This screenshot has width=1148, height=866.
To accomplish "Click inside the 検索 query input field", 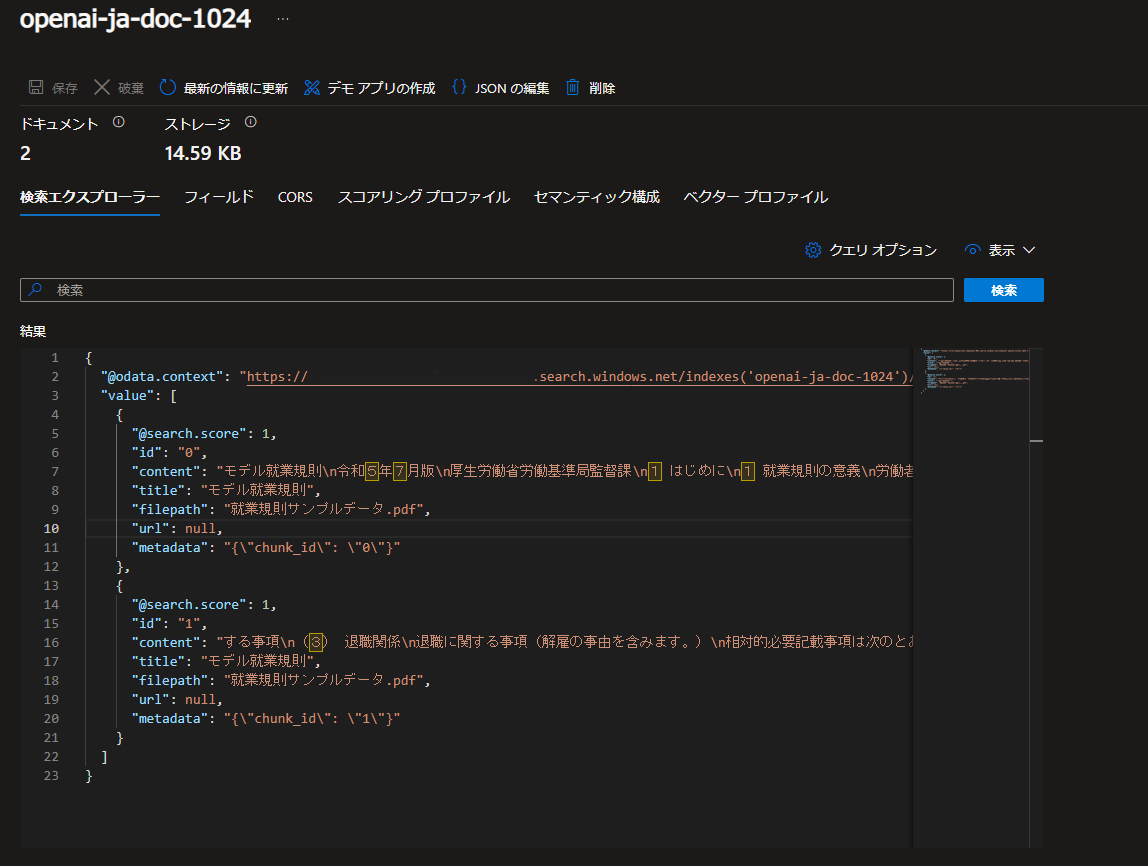I will click(x=487, y=290).
